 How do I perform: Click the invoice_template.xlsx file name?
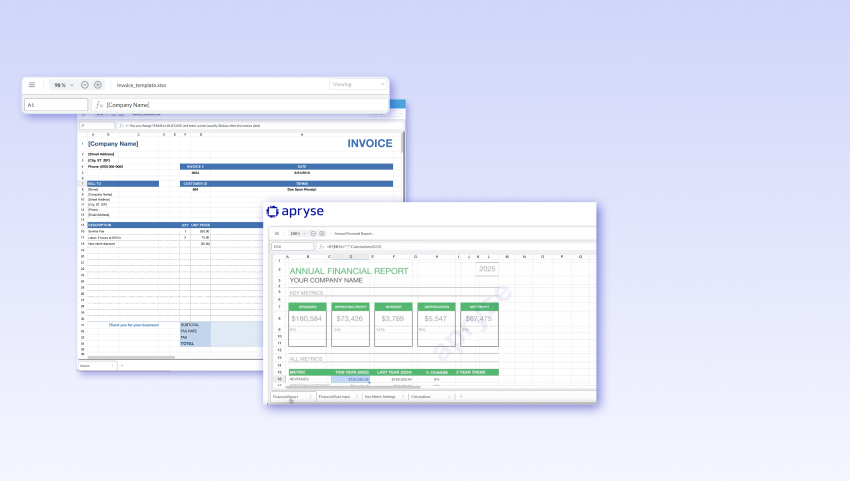pos(141,85)
